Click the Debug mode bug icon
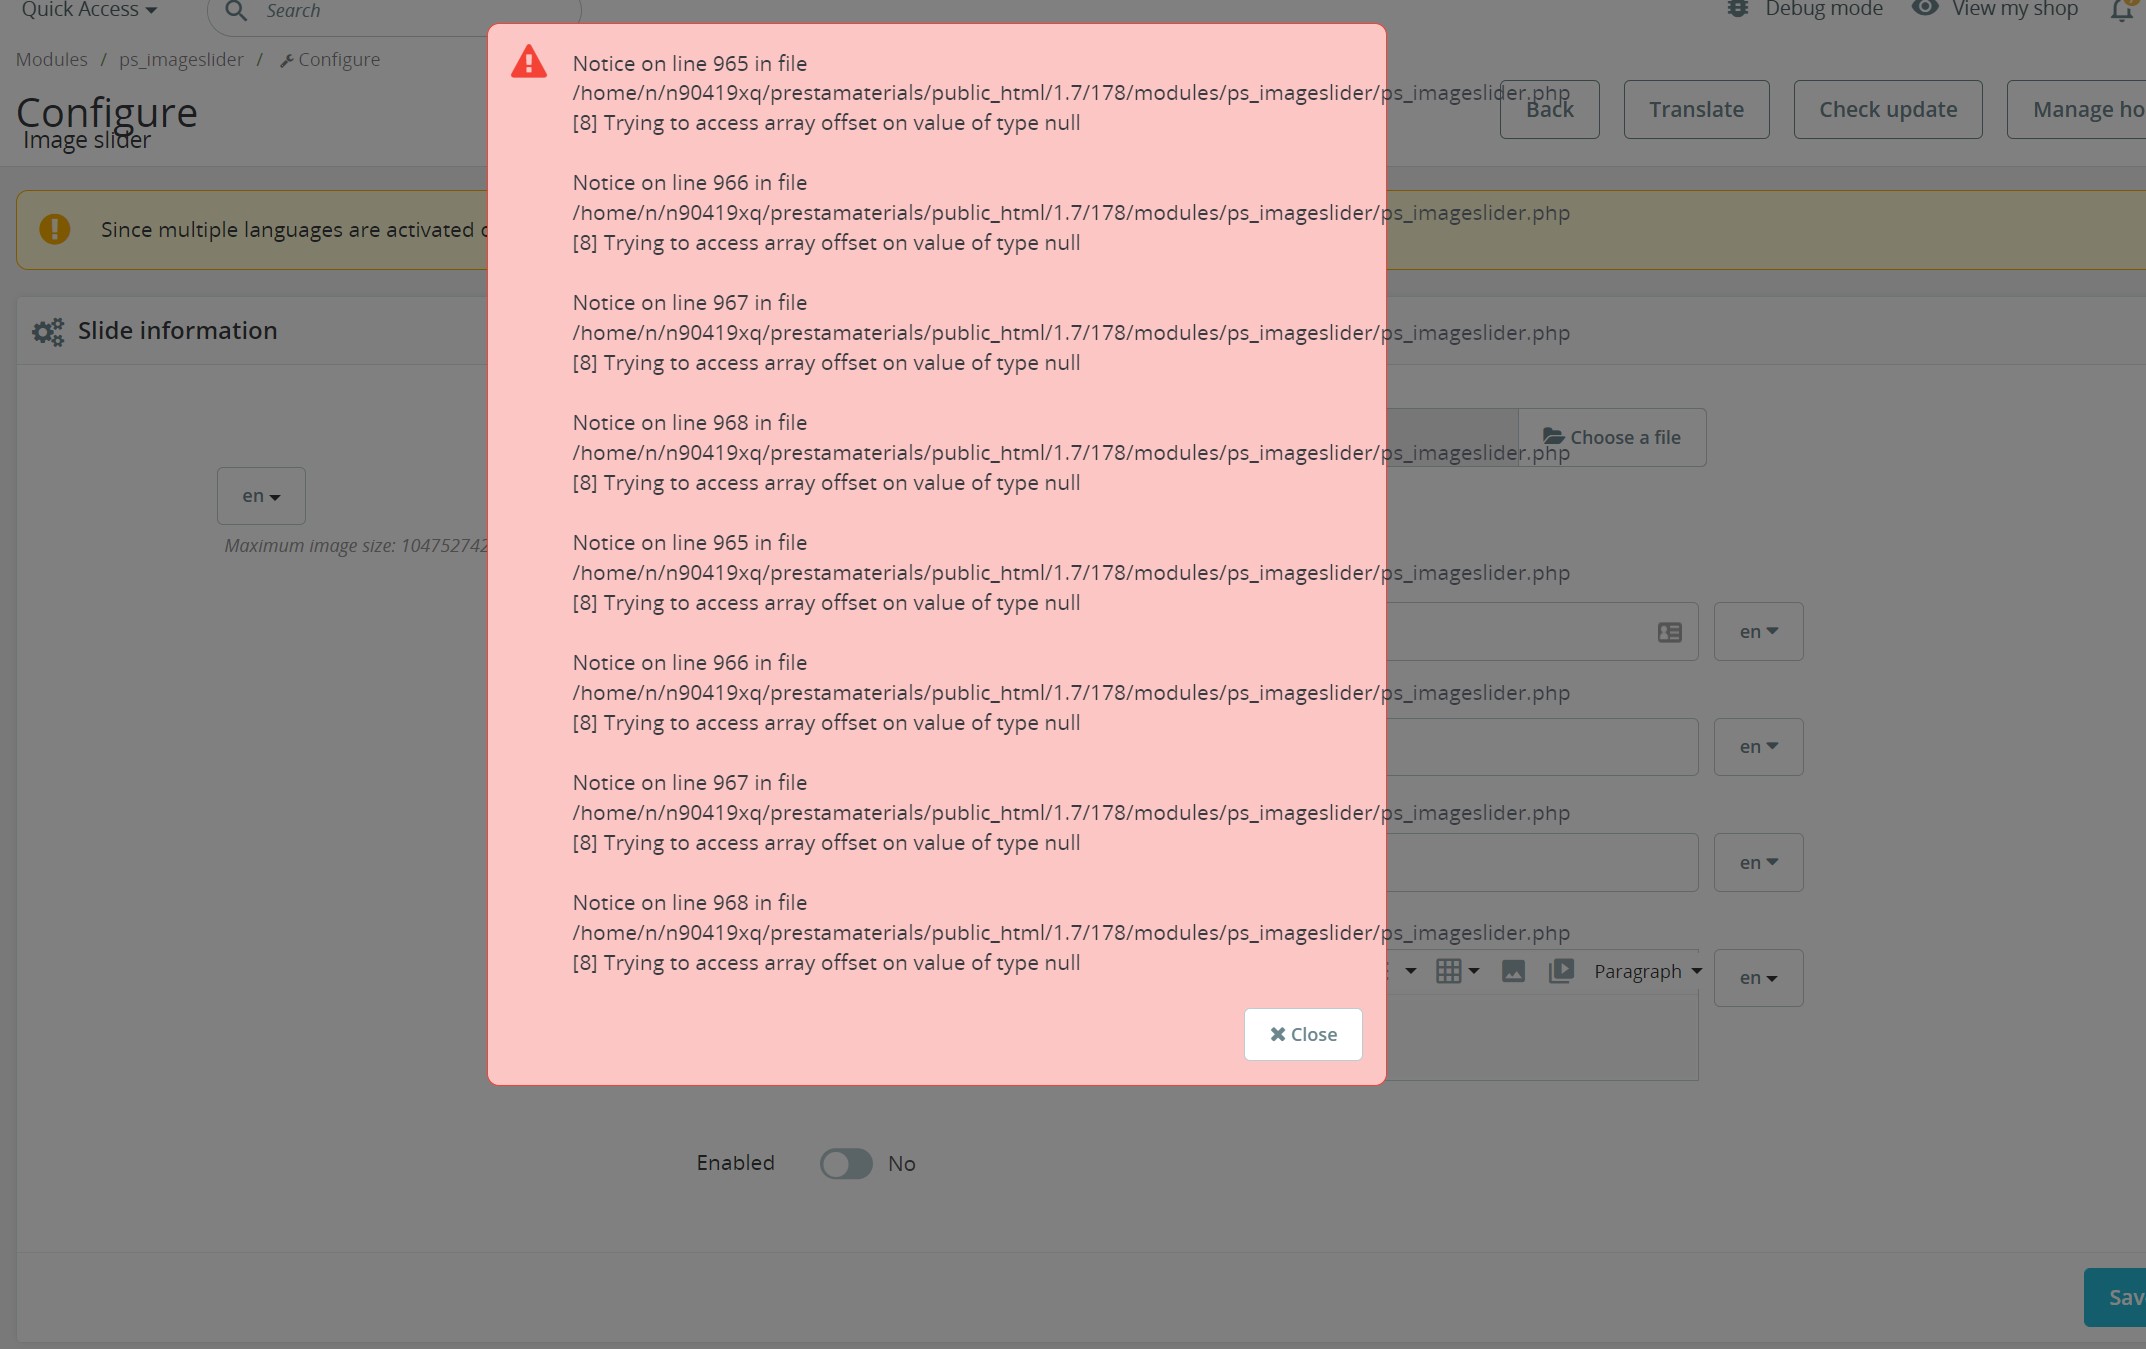The image size is (2146, 1349). 1738,9
